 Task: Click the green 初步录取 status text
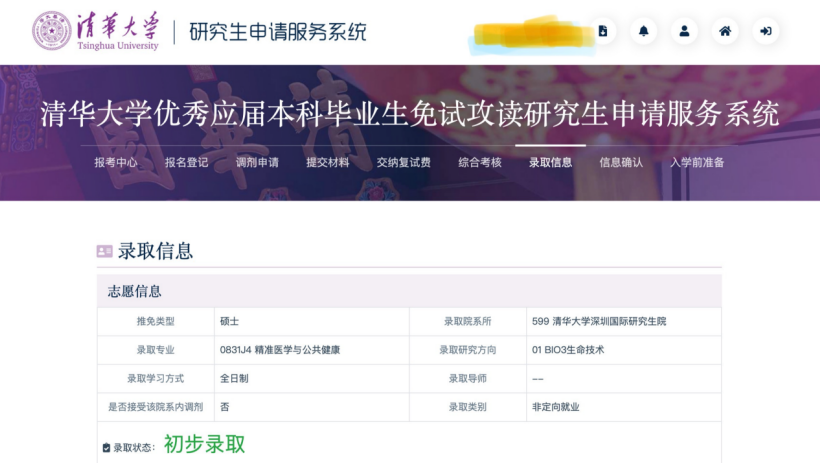click(x=204, y=445)
